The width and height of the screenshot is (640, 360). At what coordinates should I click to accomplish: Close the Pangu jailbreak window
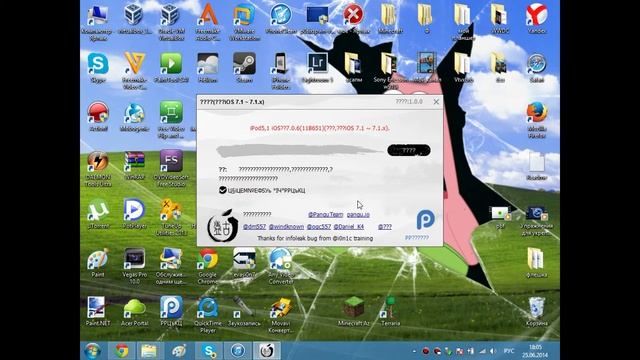tap(436, 102)
